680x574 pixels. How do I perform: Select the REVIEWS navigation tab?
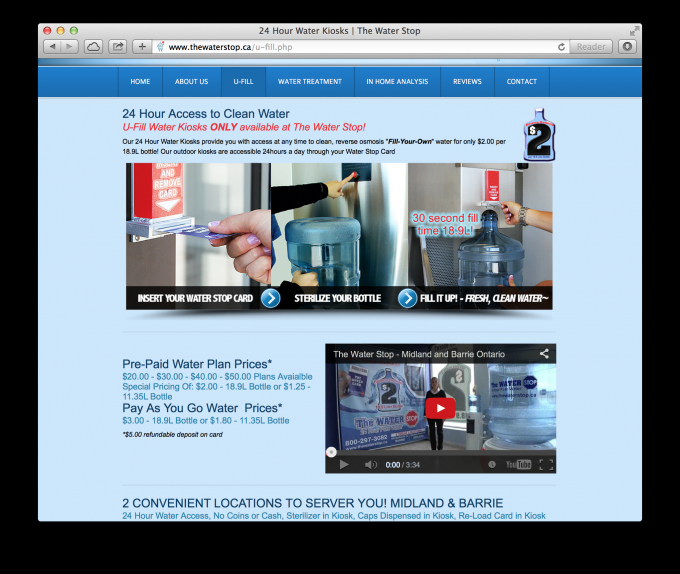[x=467, y=81]
